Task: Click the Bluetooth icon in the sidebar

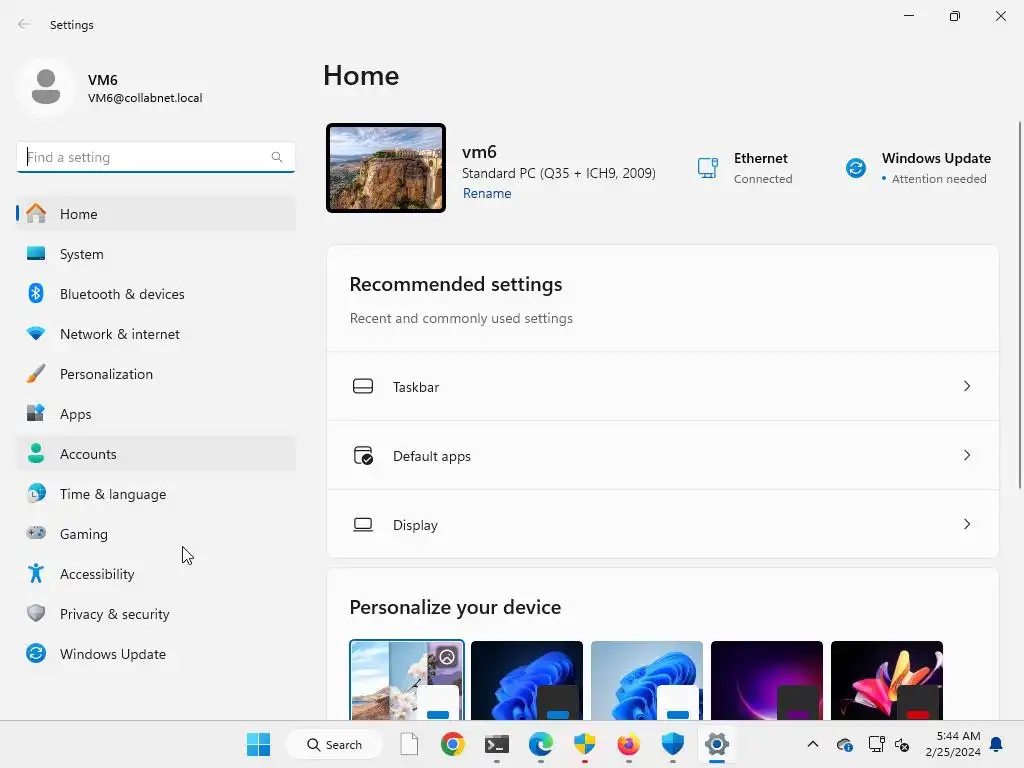Action: tap(36, 293)
